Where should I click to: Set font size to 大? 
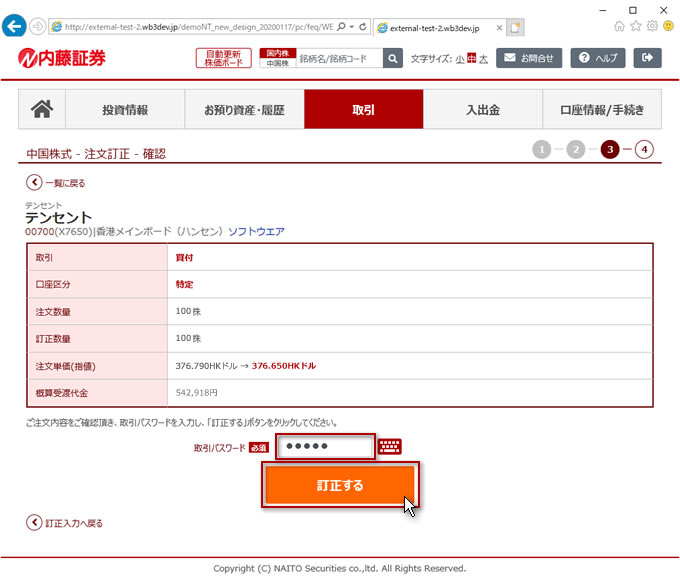pos(483,59)
